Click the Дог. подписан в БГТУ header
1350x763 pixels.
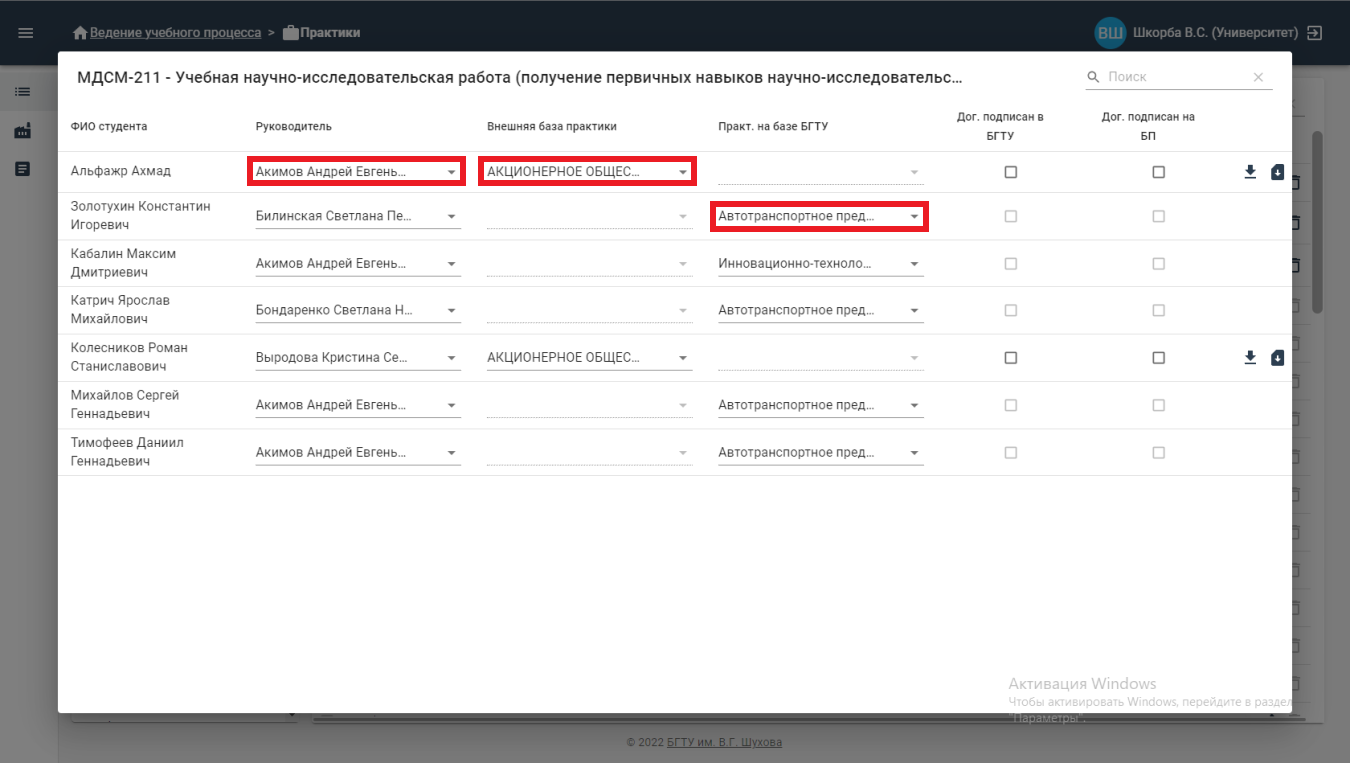pyautogui.click(x=1000, y=126)
